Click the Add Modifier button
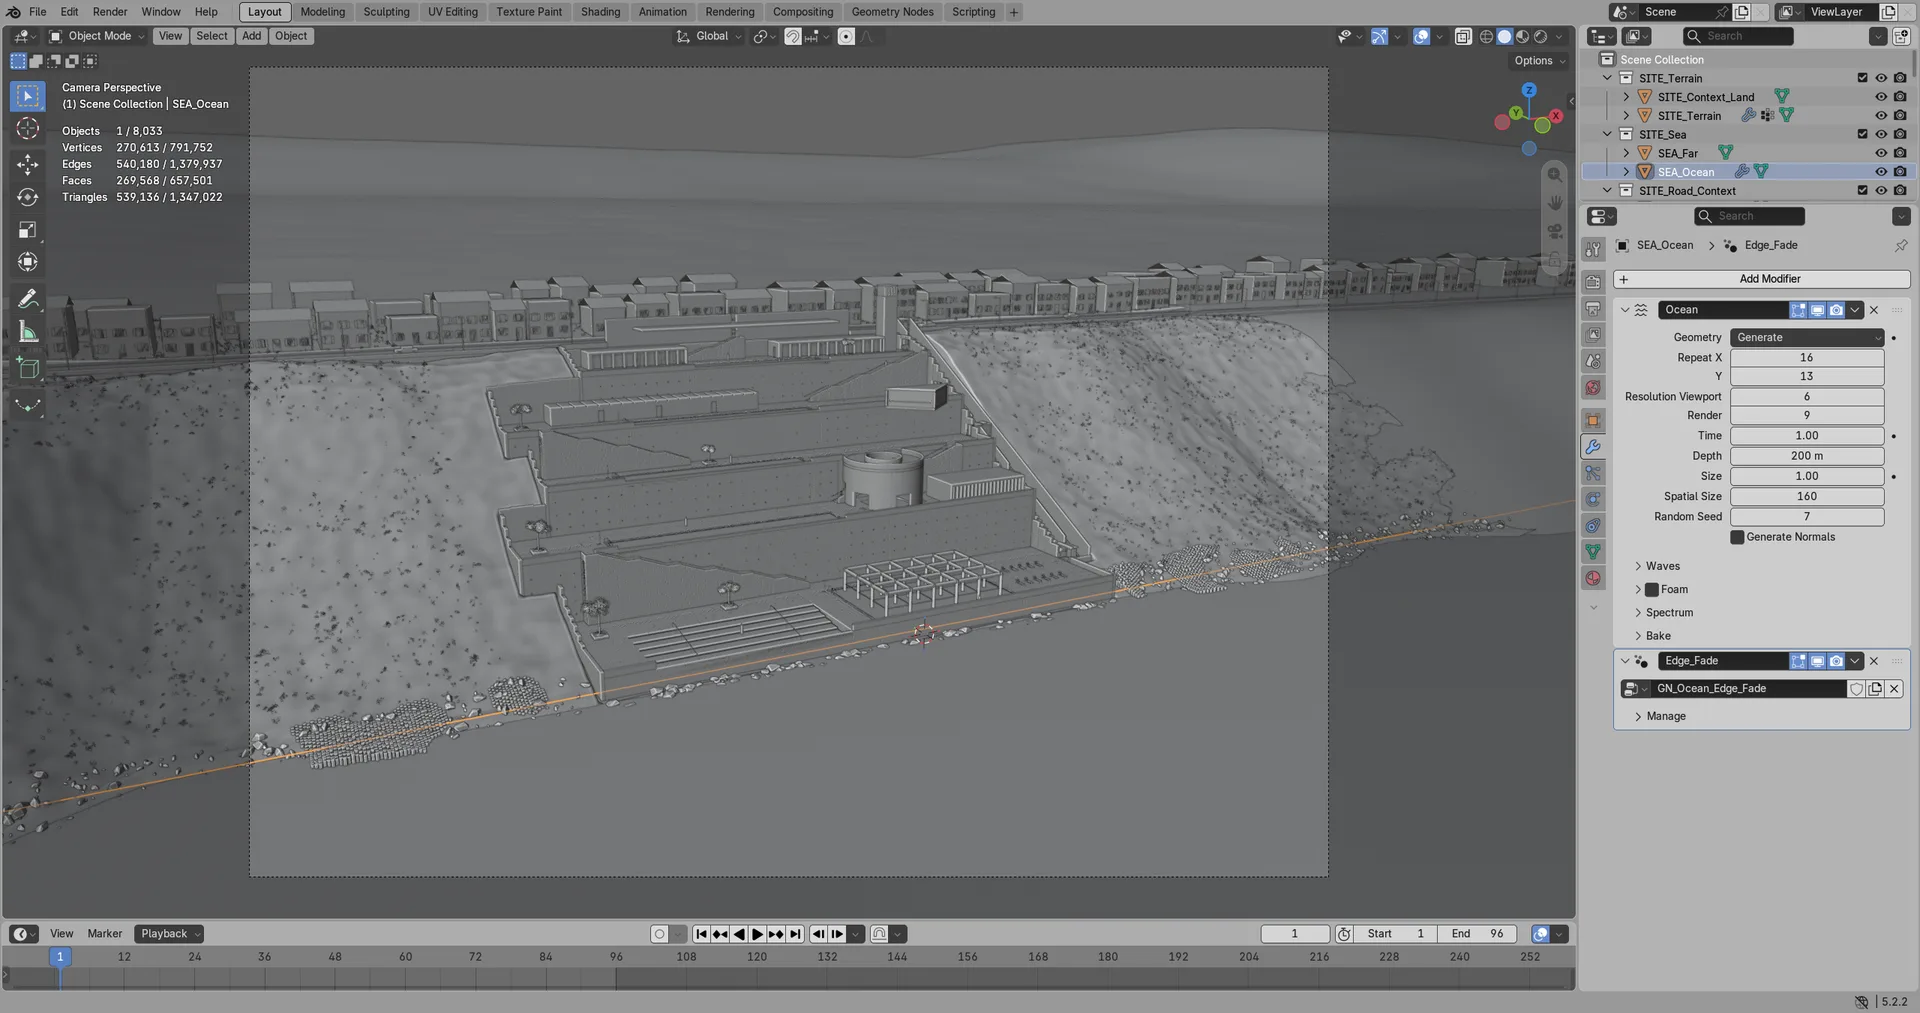The width and height of the screenshot is (1920, 1013). [x=1762, y=279]
